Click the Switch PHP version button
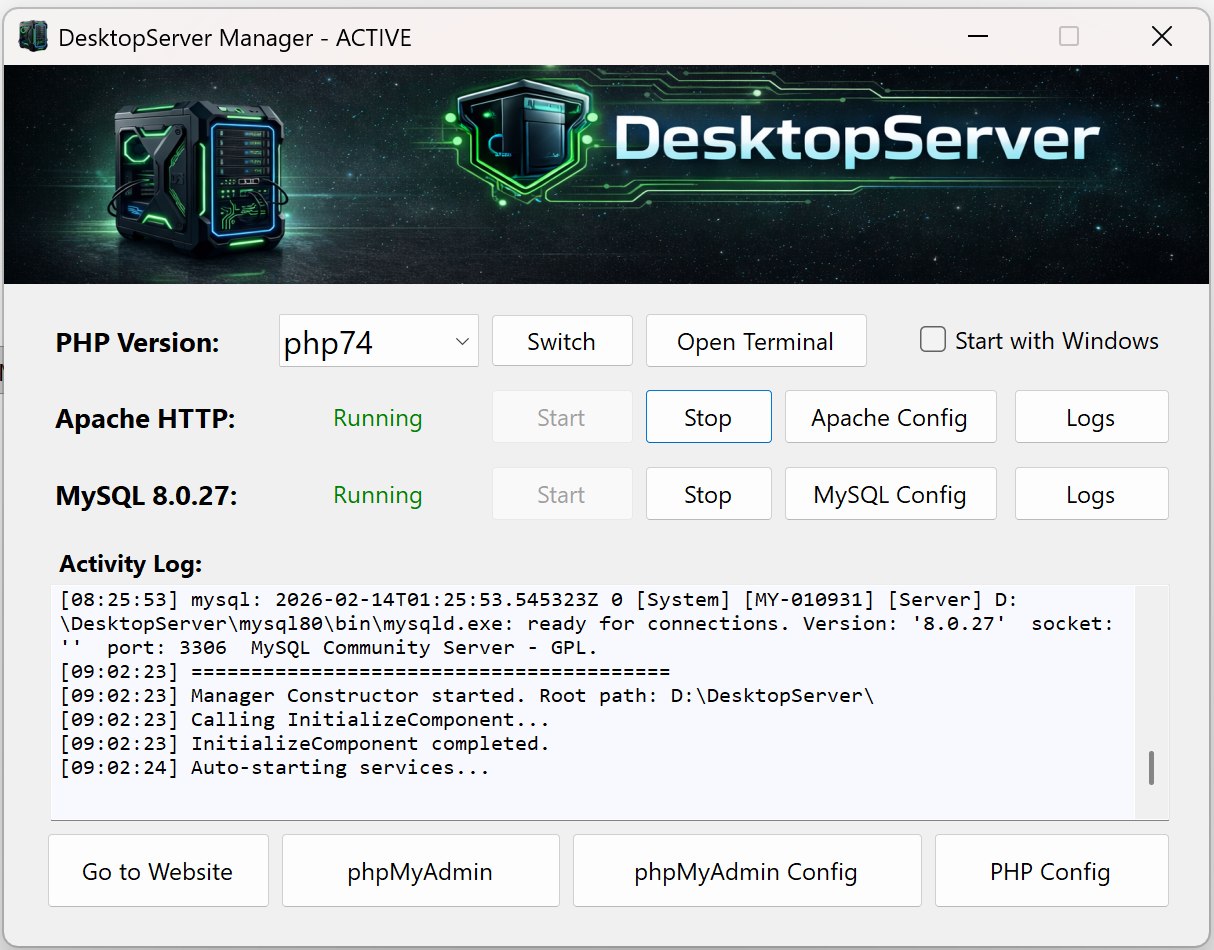Viewport: 1214px width, 950px height. point(561,341)
